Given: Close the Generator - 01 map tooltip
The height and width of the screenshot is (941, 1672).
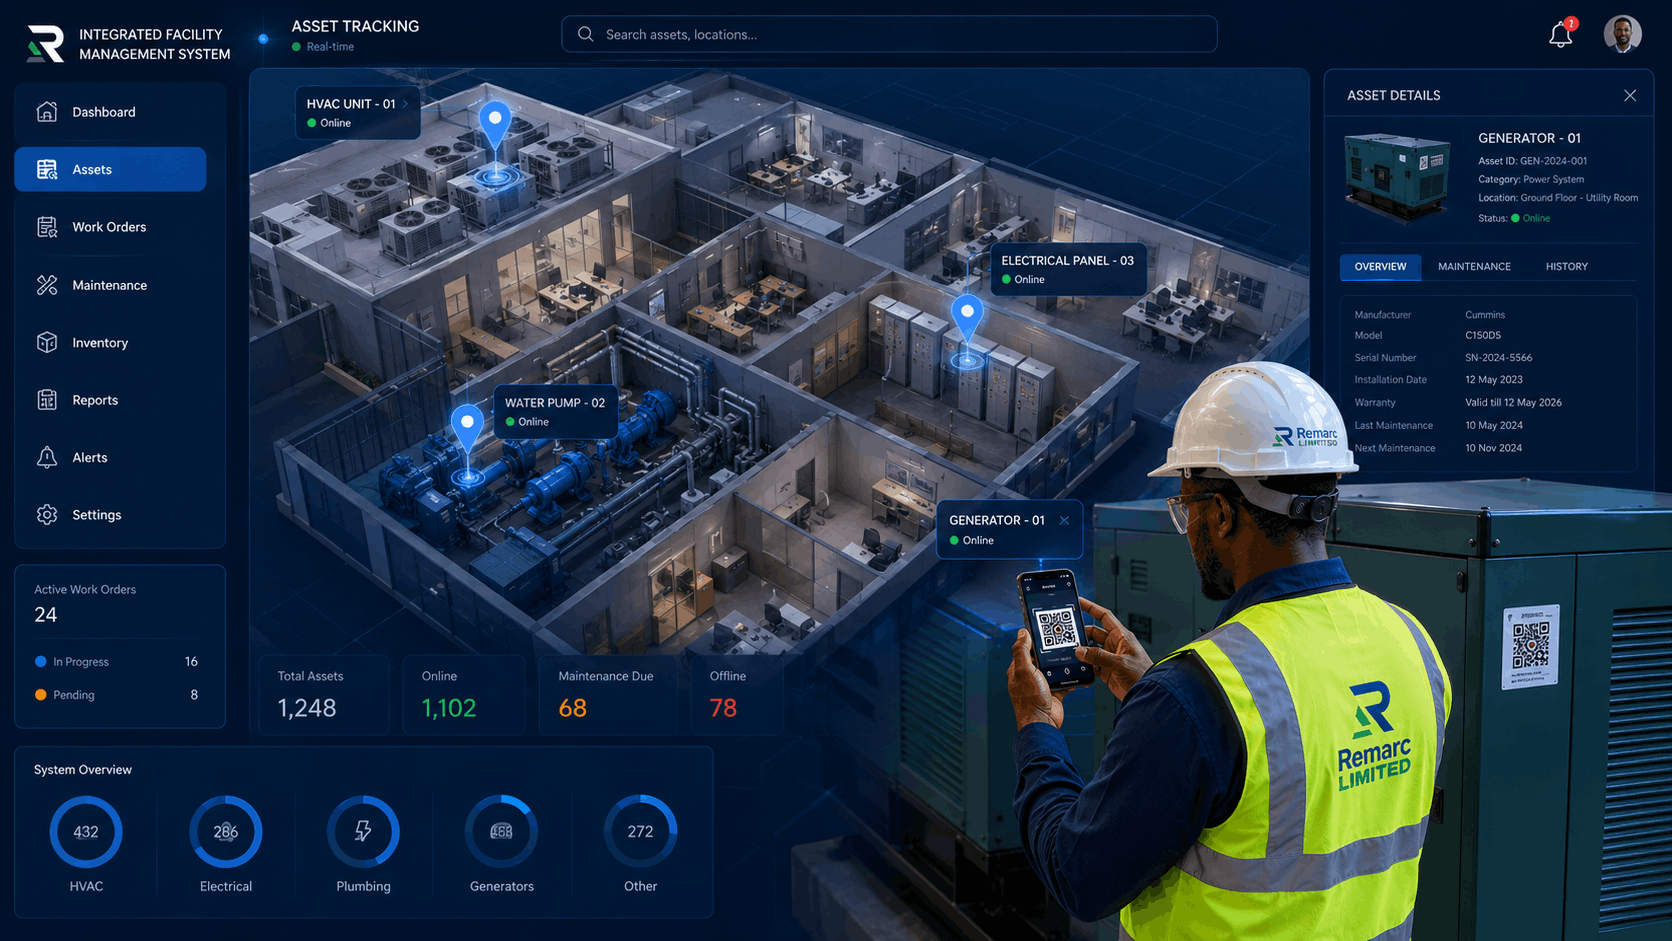Looking at the screenshot, I should 1064,520.
